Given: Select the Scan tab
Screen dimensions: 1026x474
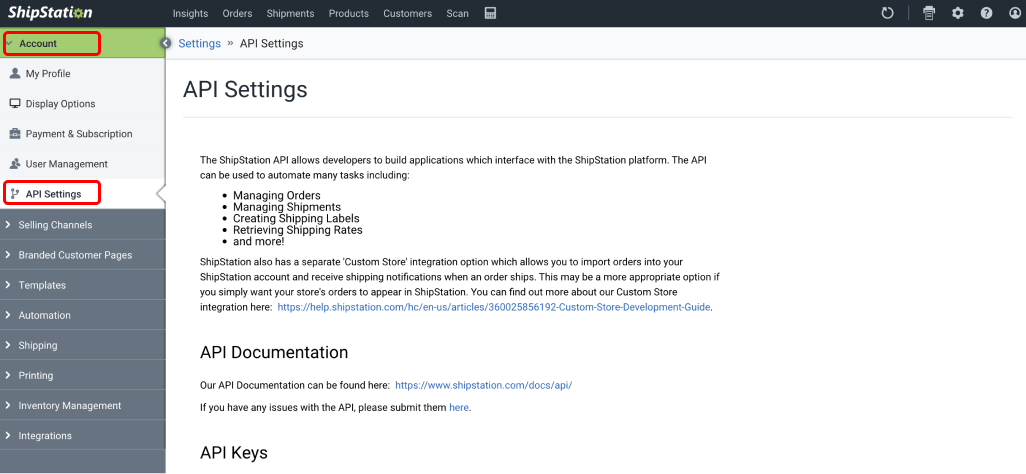Looking at the screenshot, I should point(457,13).
